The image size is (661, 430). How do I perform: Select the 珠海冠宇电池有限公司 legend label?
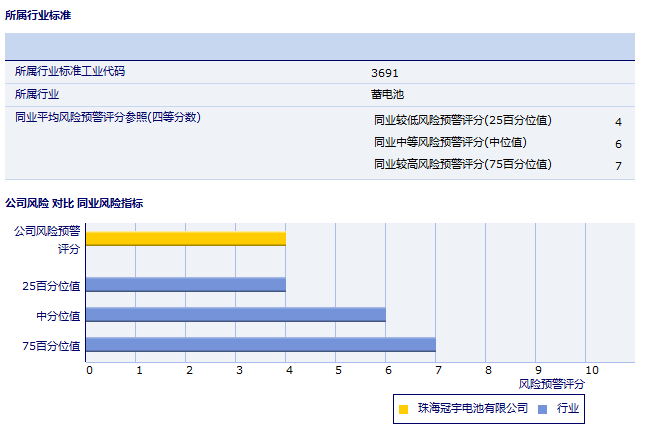click(472, 409)
